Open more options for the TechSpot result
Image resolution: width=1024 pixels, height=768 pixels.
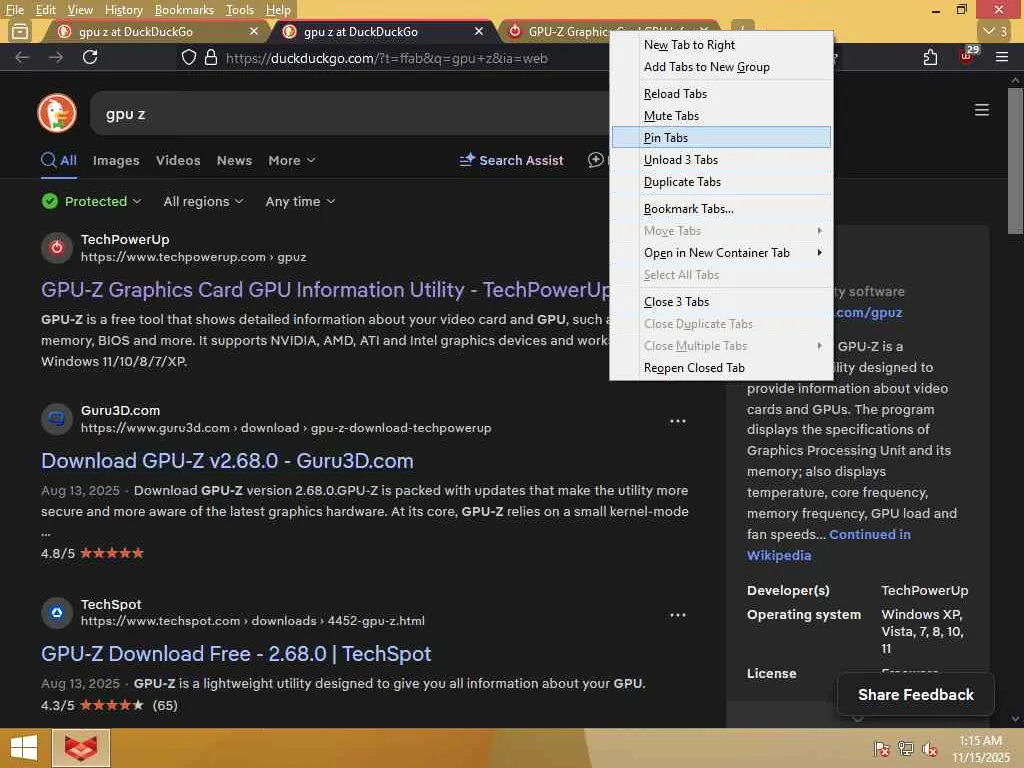[x=678, y=615]
